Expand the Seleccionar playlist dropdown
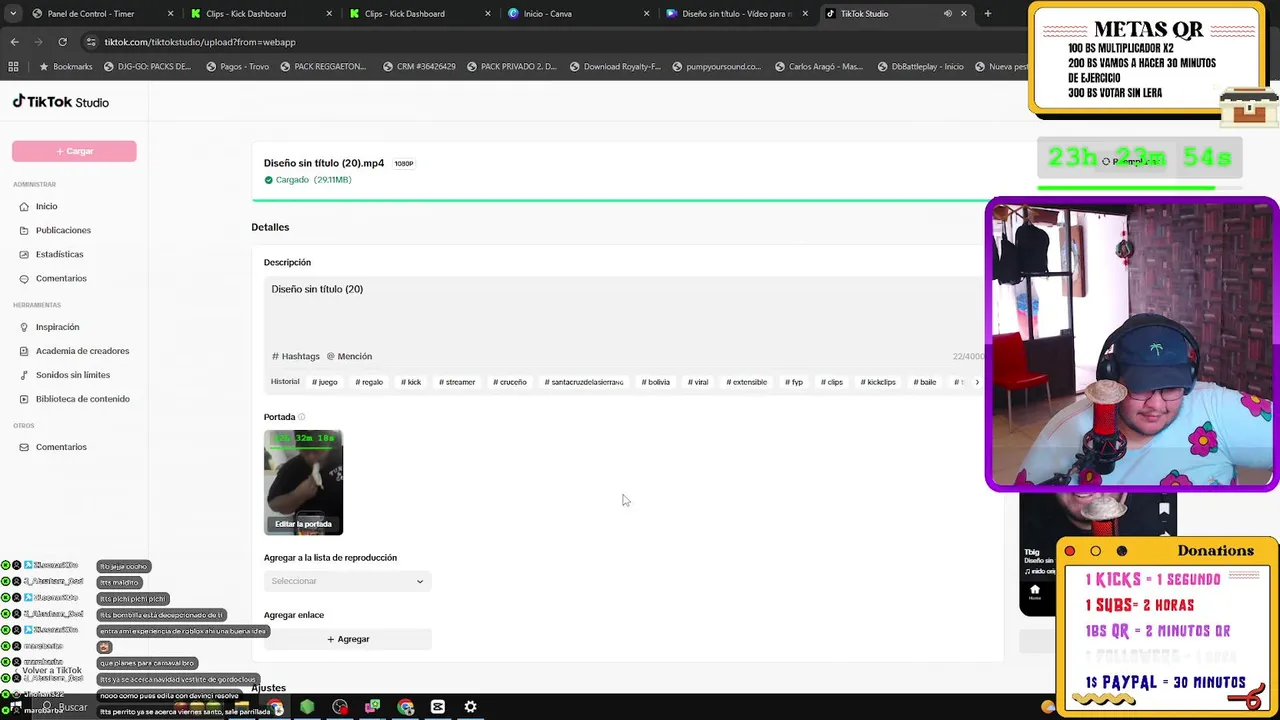This screenshot has width=1280, height=720. [x=347, y=581]
